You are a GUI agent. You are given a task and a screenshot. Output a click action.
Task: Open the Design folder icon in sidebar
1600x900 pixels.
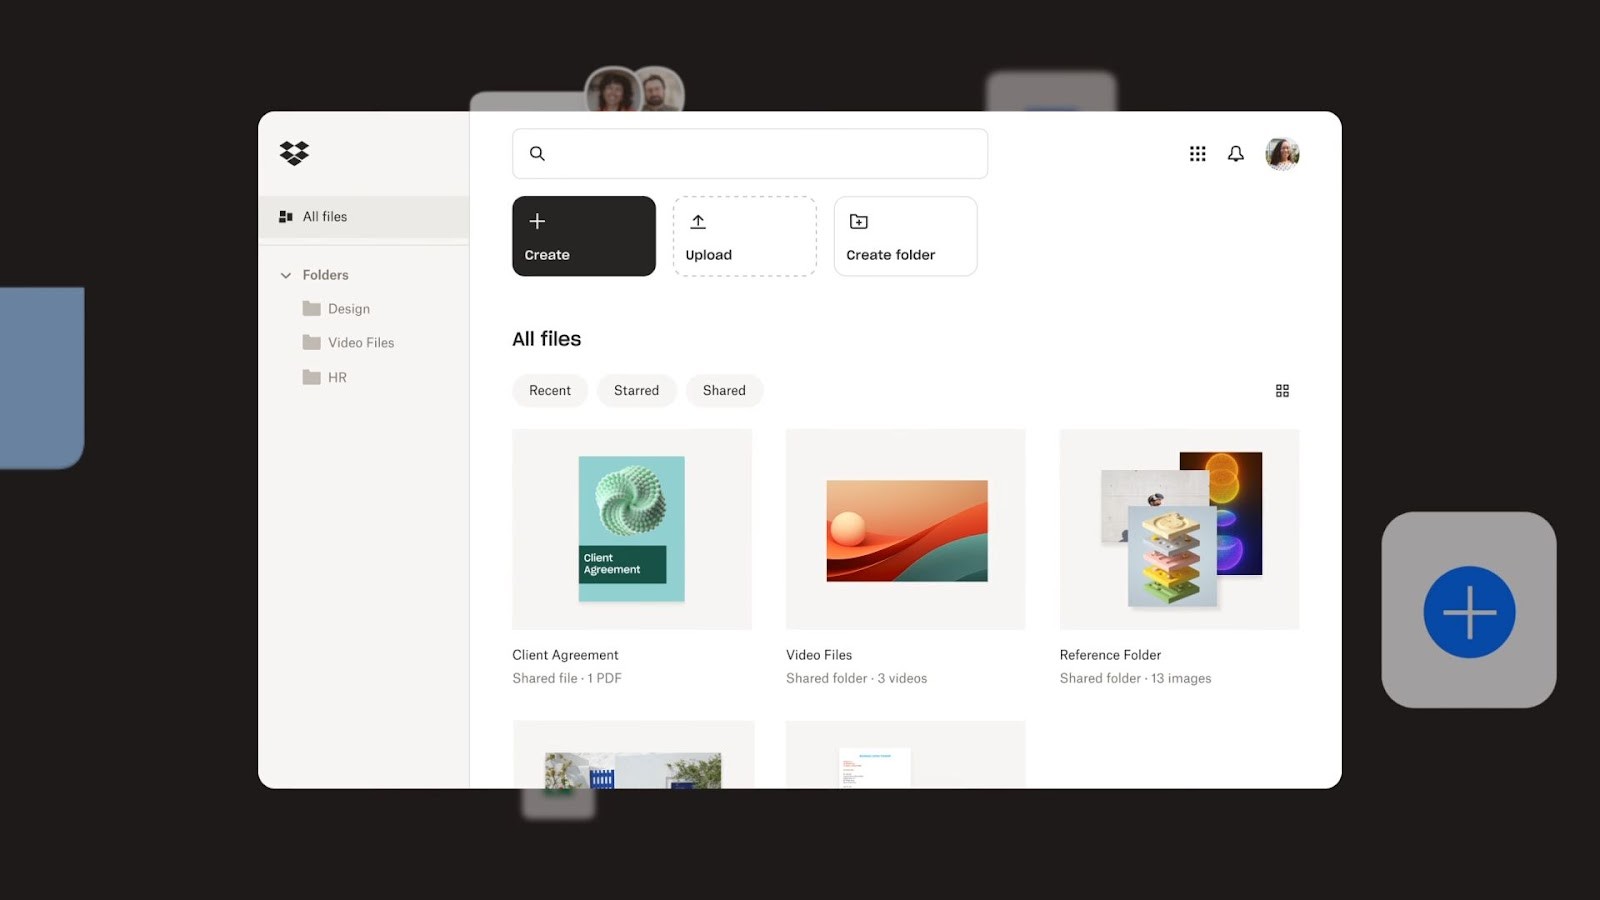[311, 308]
